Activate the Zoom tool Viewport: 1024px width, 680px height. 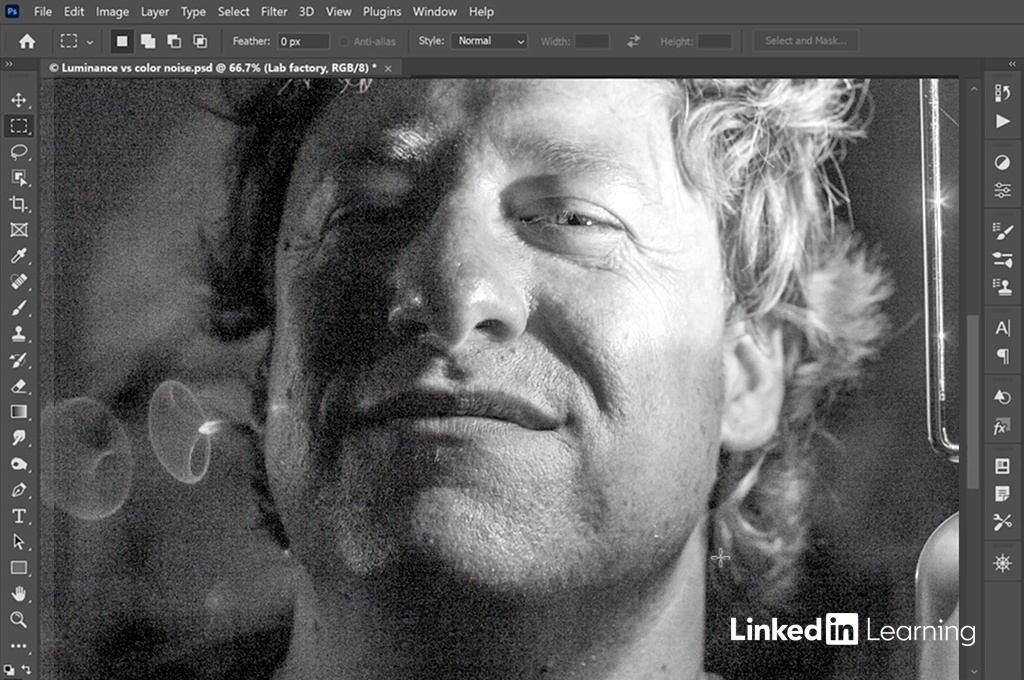19,620
